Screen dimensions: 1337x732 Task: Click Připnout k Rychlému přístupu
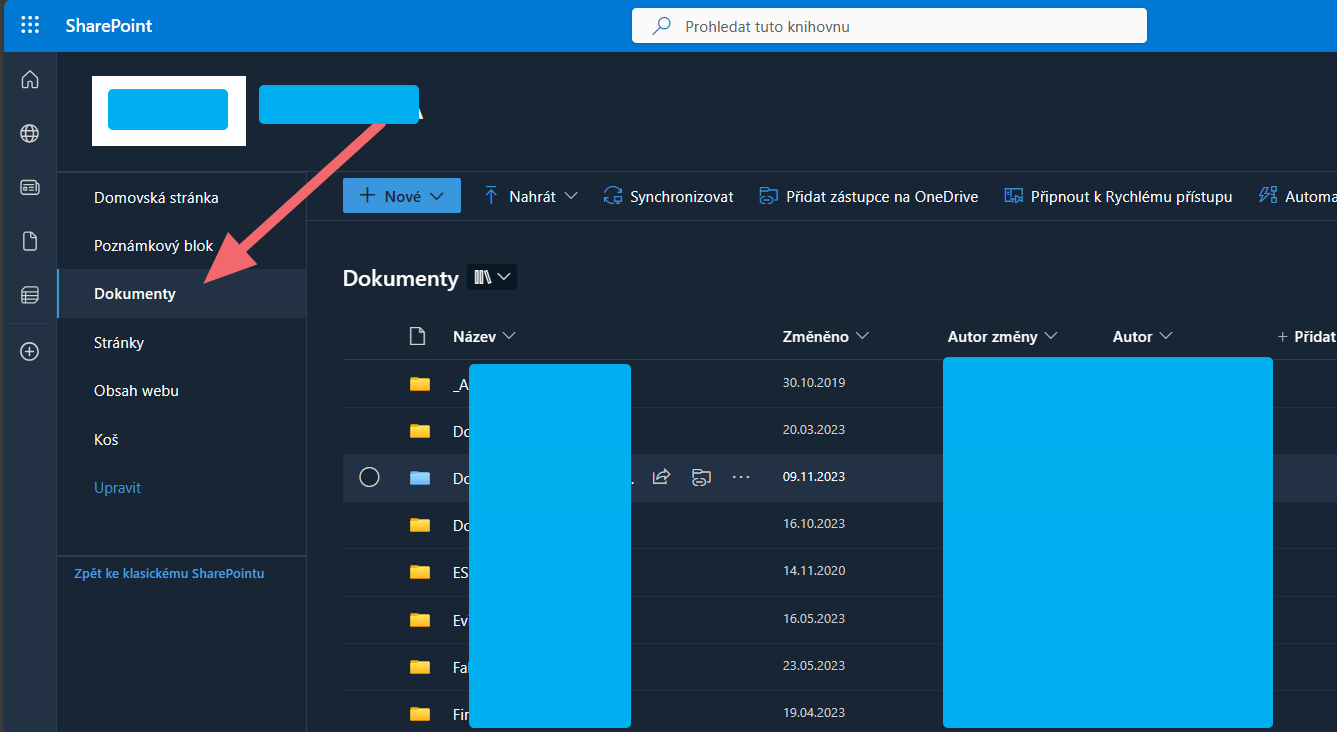click(1118, 196)
